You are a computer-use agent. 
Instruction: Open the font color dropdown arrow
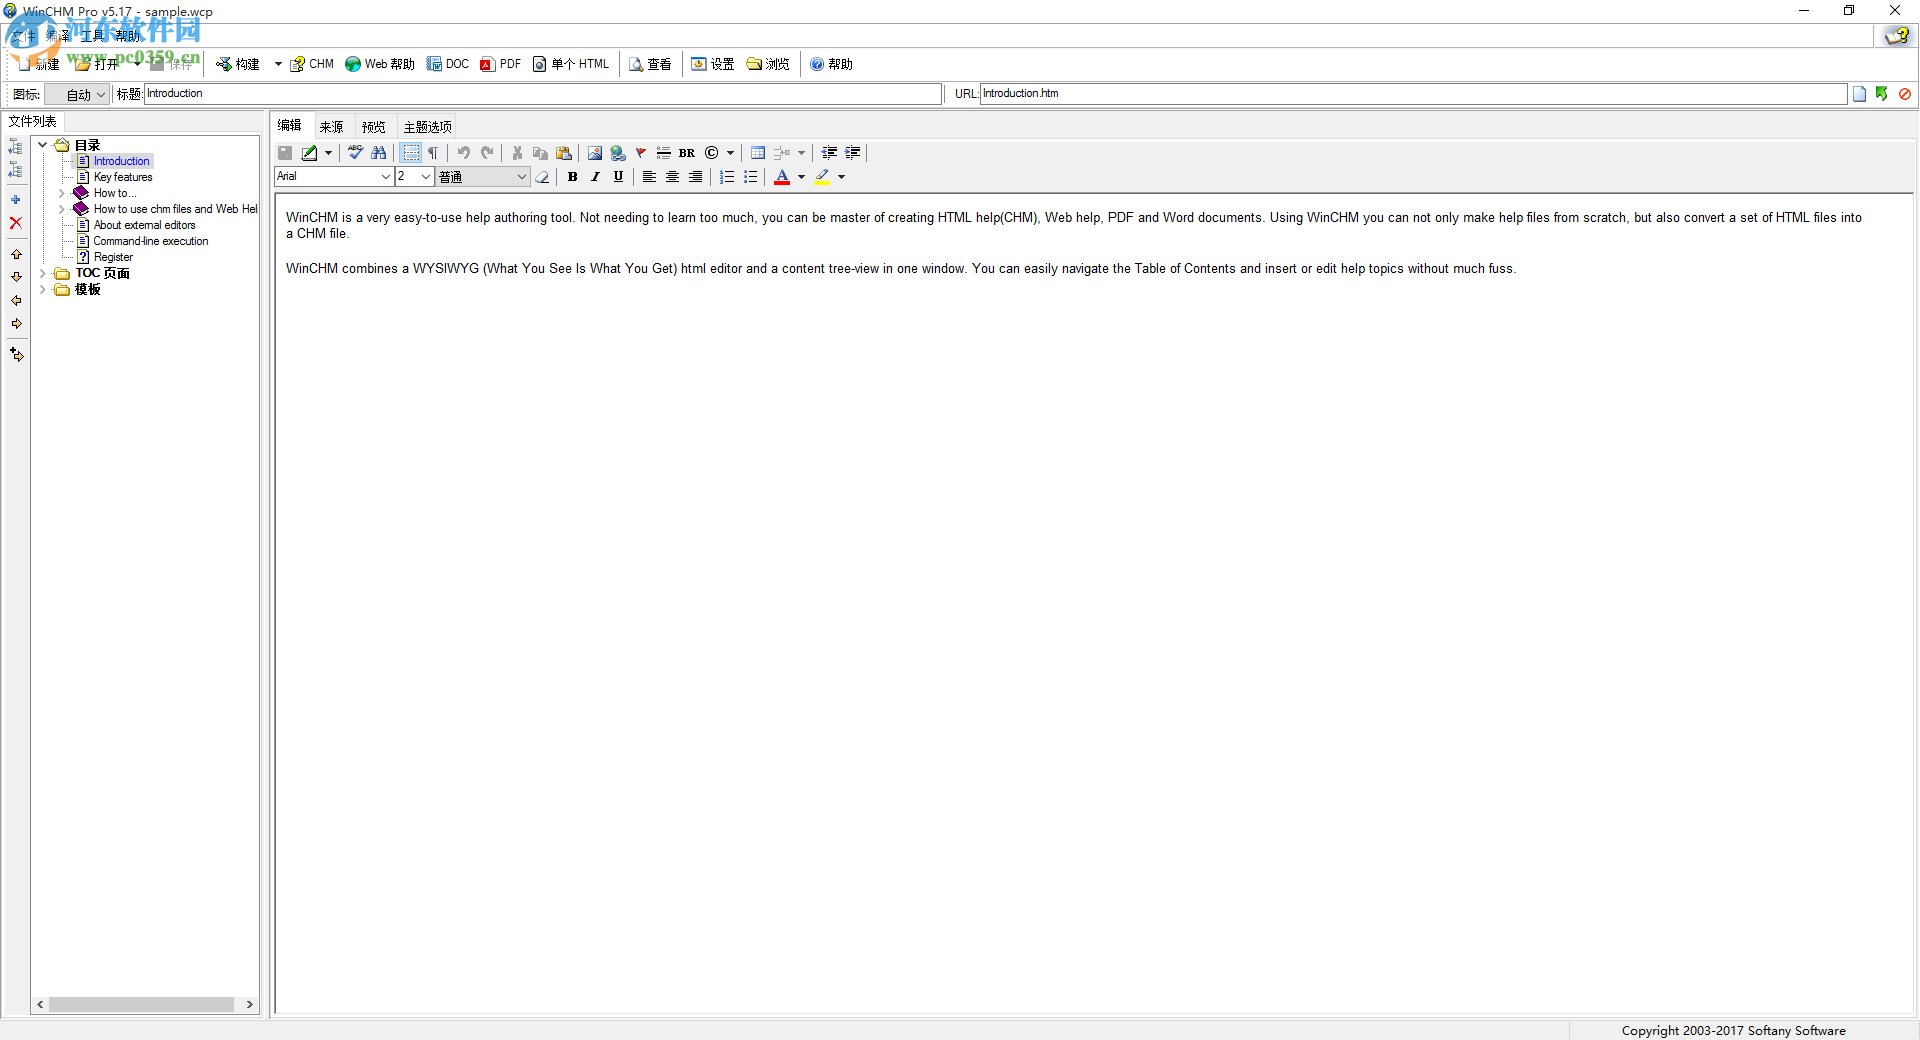tap(801, 177)
